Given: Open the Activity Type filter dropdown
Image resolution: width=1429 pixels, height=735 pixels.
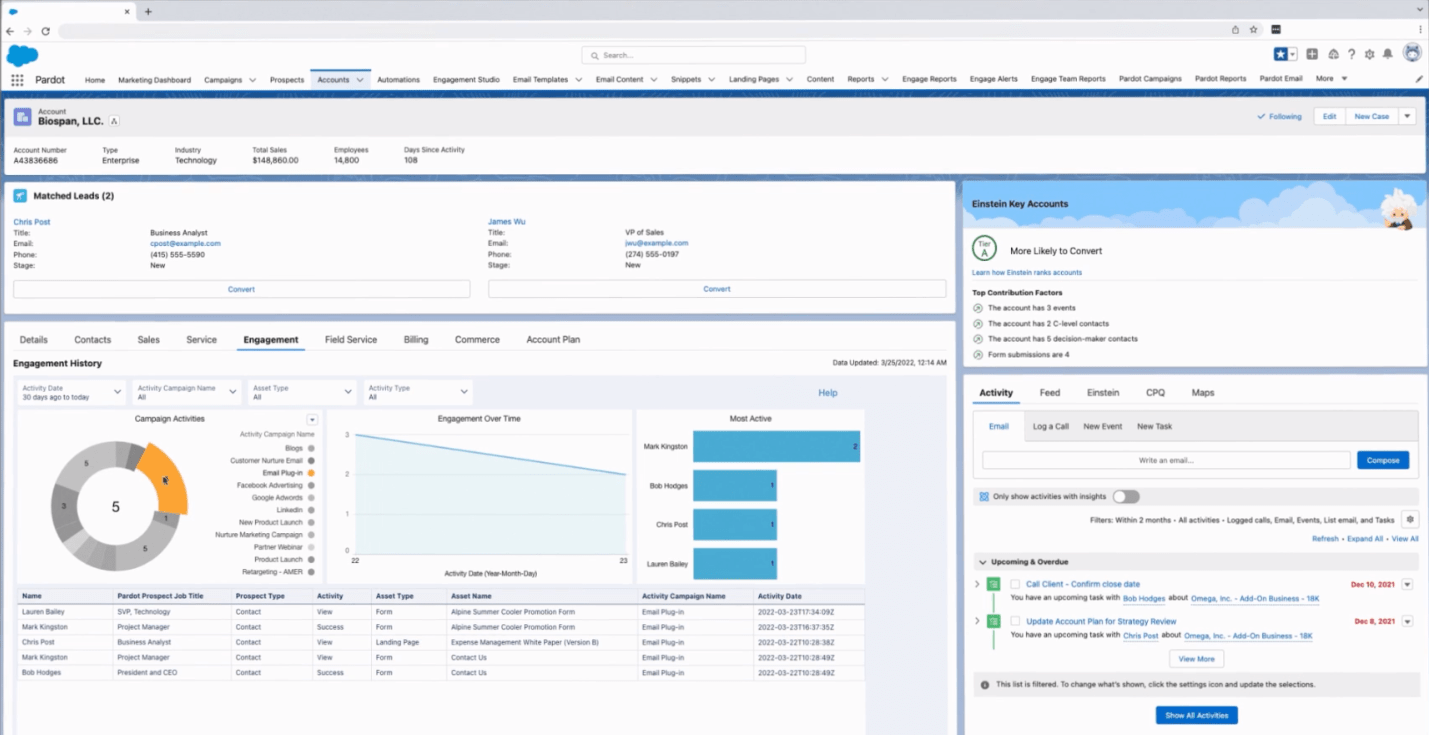Looking at the screenshot, I should [418, 392].
